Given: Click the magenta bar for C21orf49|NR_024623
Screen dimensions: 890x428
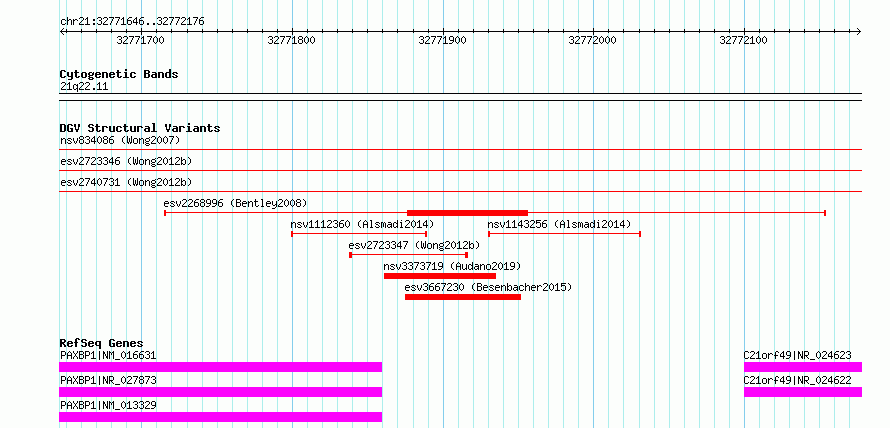Looking at the screenshot, I should coord(803,367).
